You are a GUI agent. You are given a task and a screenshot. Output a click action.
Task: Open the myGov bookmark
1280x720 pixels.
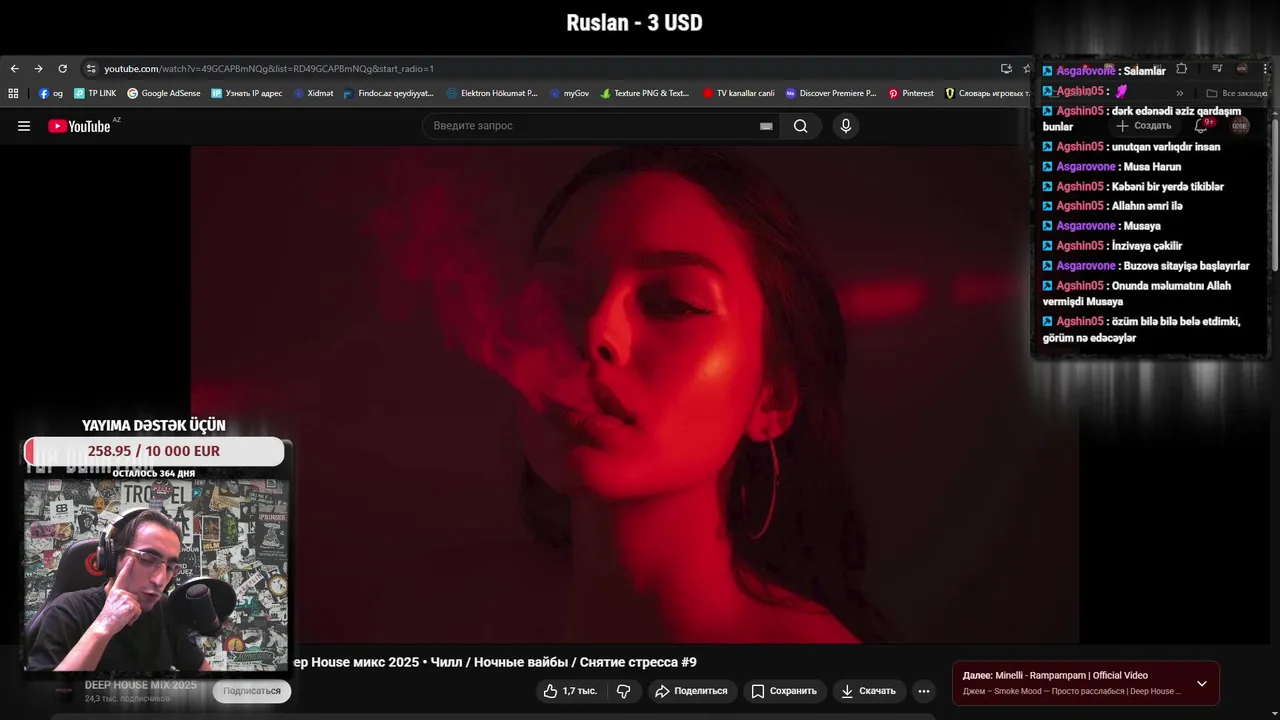pos(569,93)
